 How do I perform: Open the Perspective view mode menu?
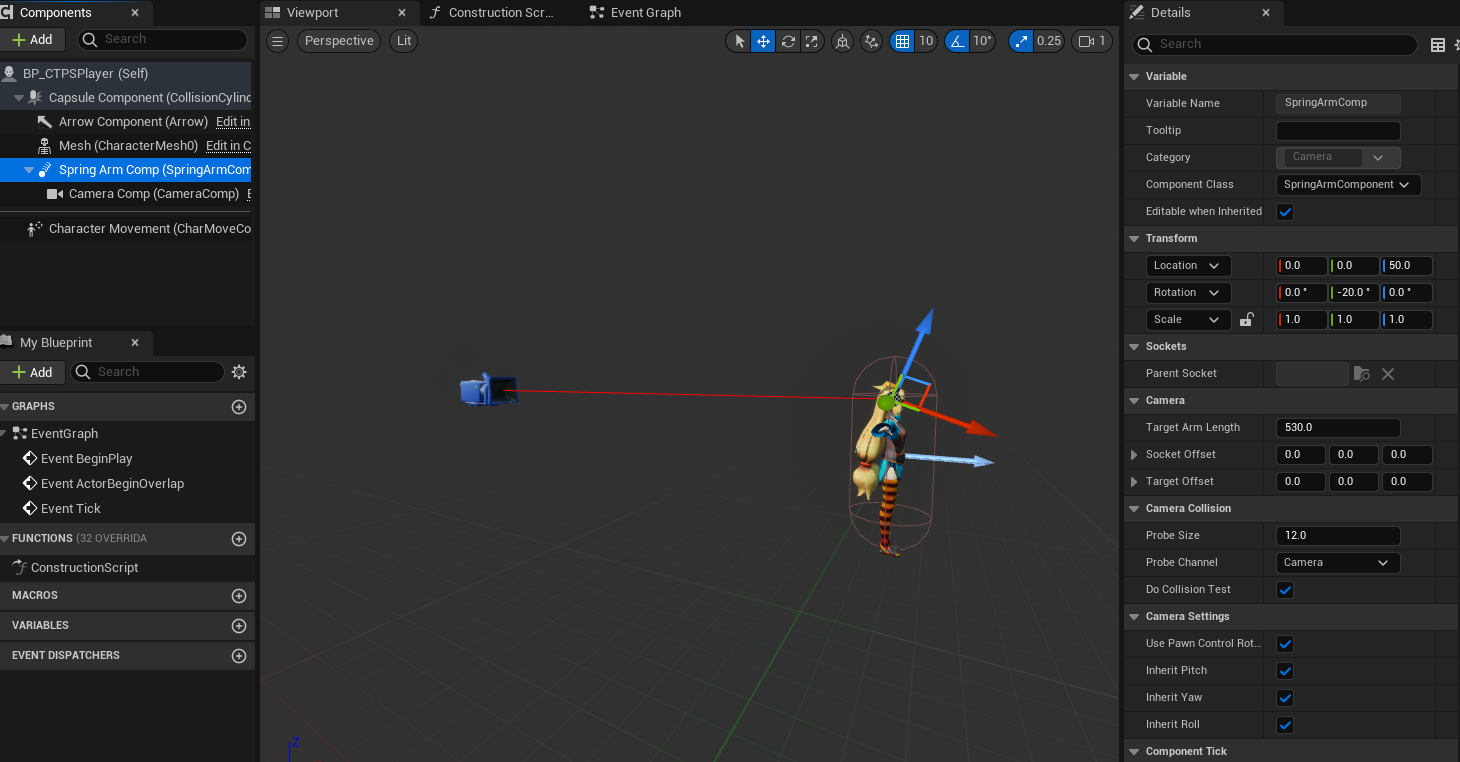pyautogui.click(x=339, y=41)
